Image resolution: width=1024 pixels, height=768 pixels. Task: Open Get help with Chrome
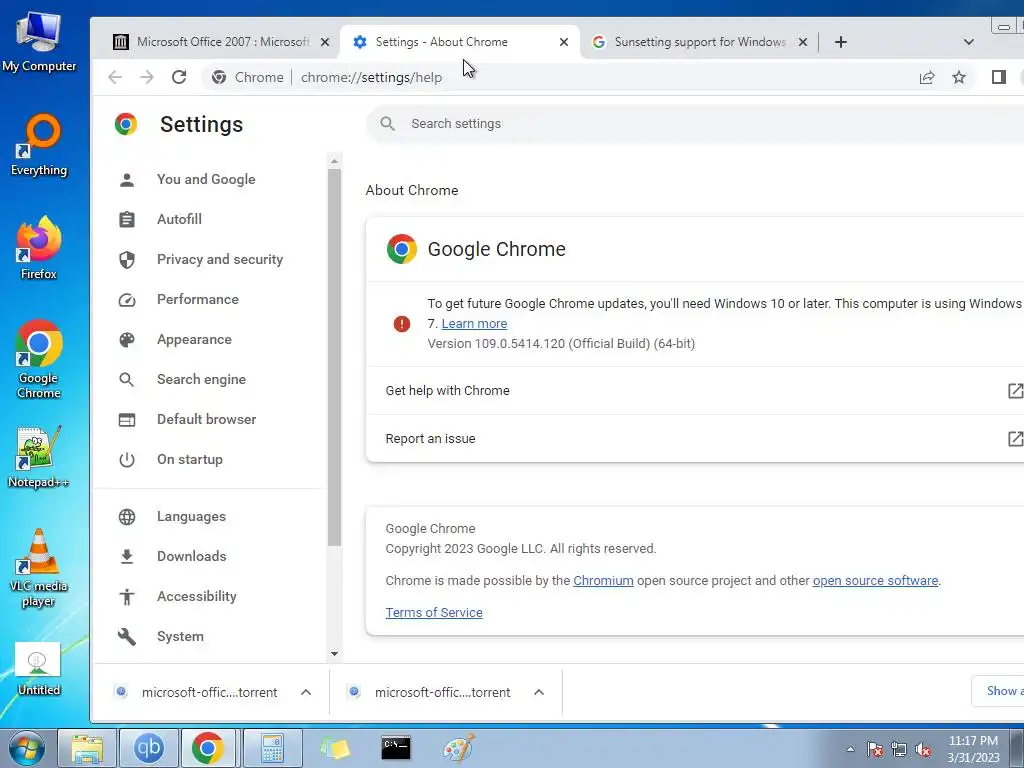point(695,391)
